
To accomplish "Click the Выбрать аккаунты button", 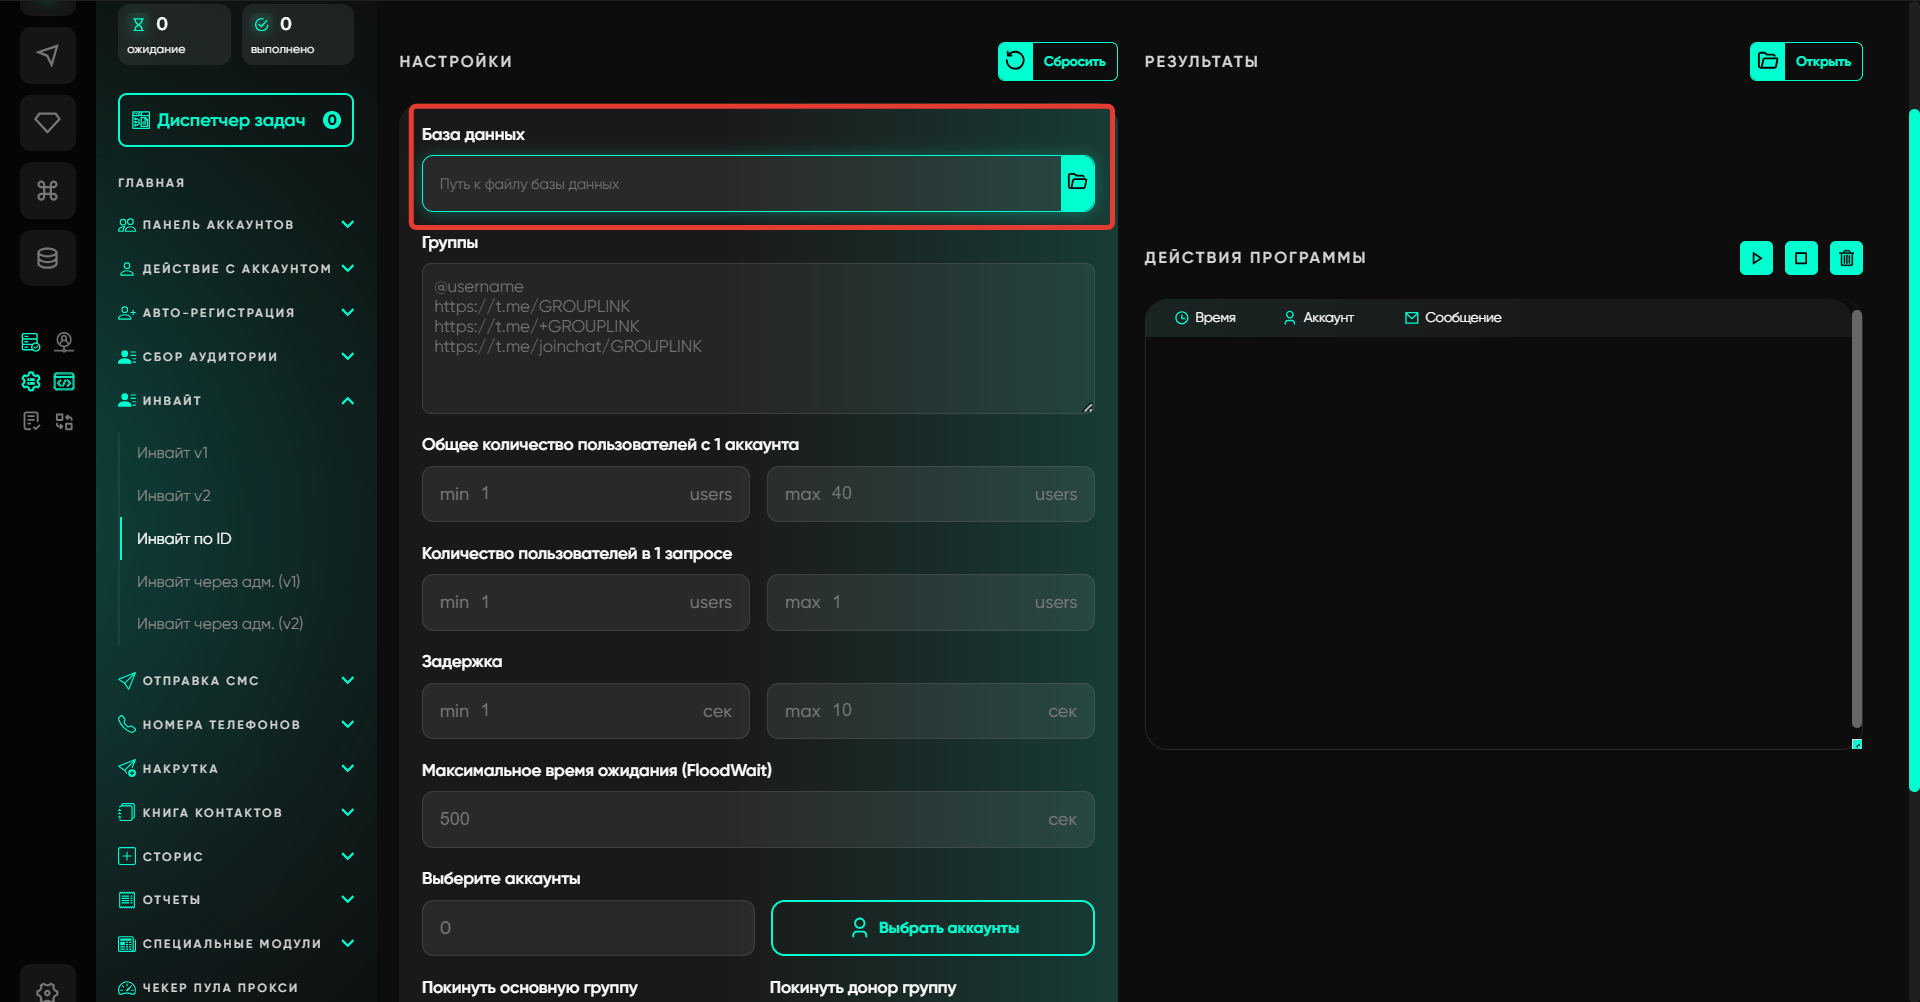I will coord(932,928).
